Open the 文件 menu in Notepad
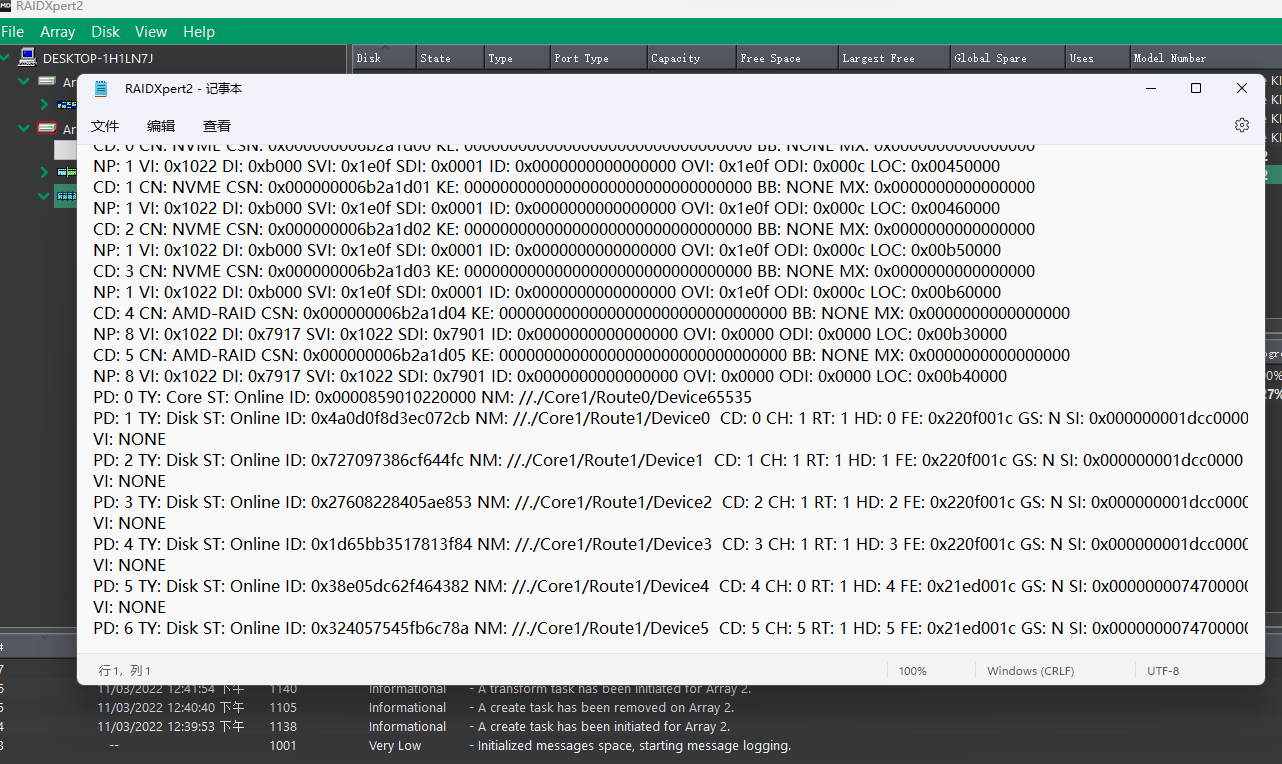Image resolution: width=1282 pixels, height=764 pixels. pyautogui.click(x=105, y=126)
